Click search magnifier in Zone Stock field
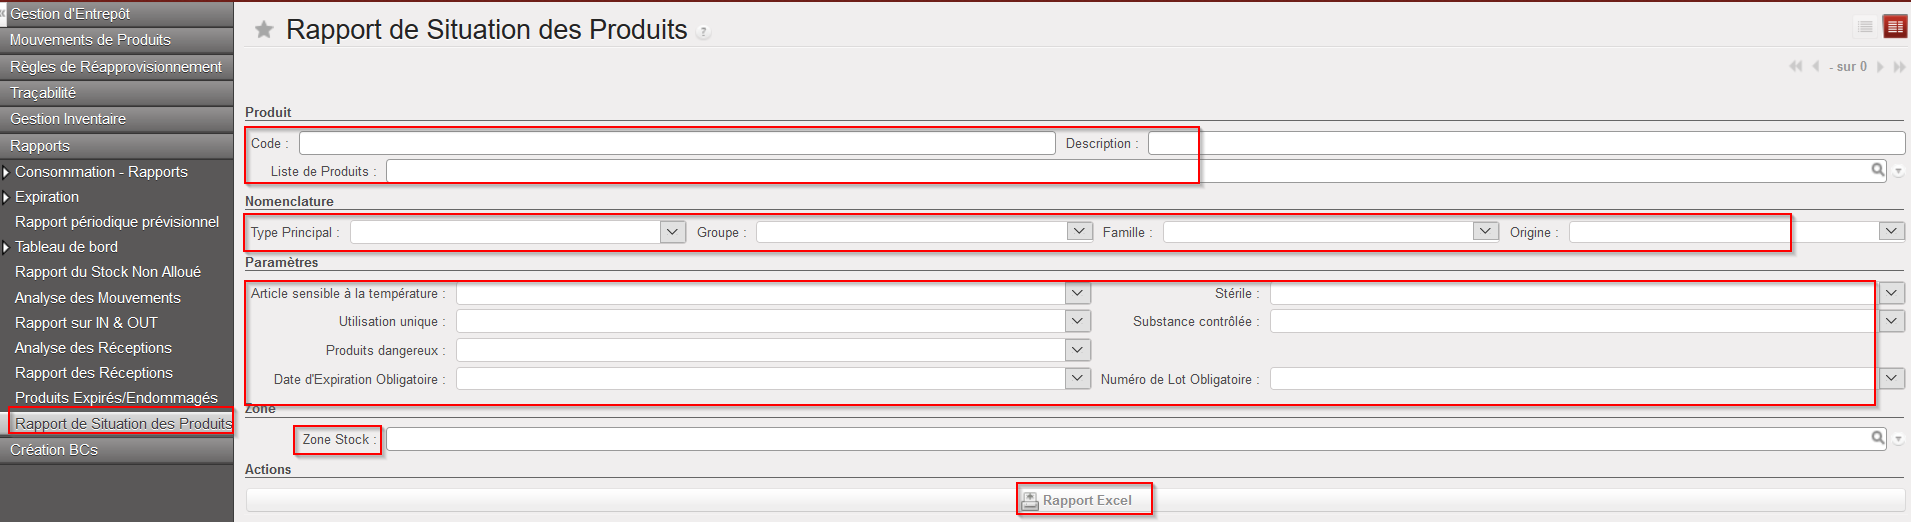 (x=1878, y=439)
